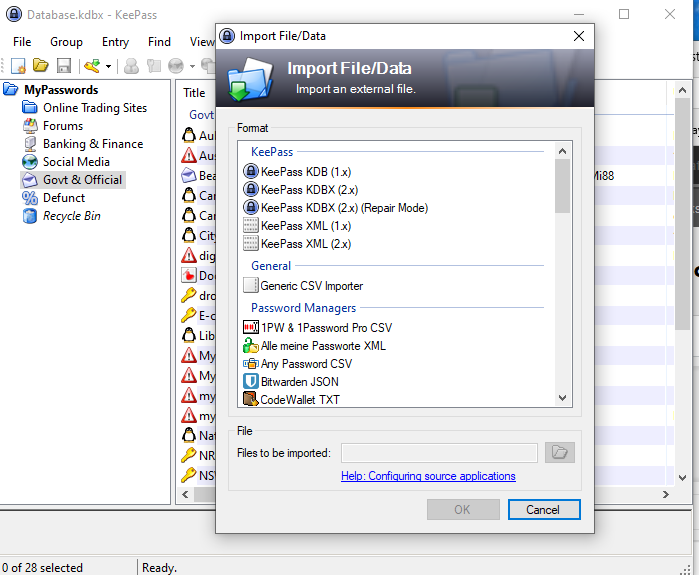Collapse the Password Managers group header
This screenshot has height=575, width=699.
click(x=303, y=308)
